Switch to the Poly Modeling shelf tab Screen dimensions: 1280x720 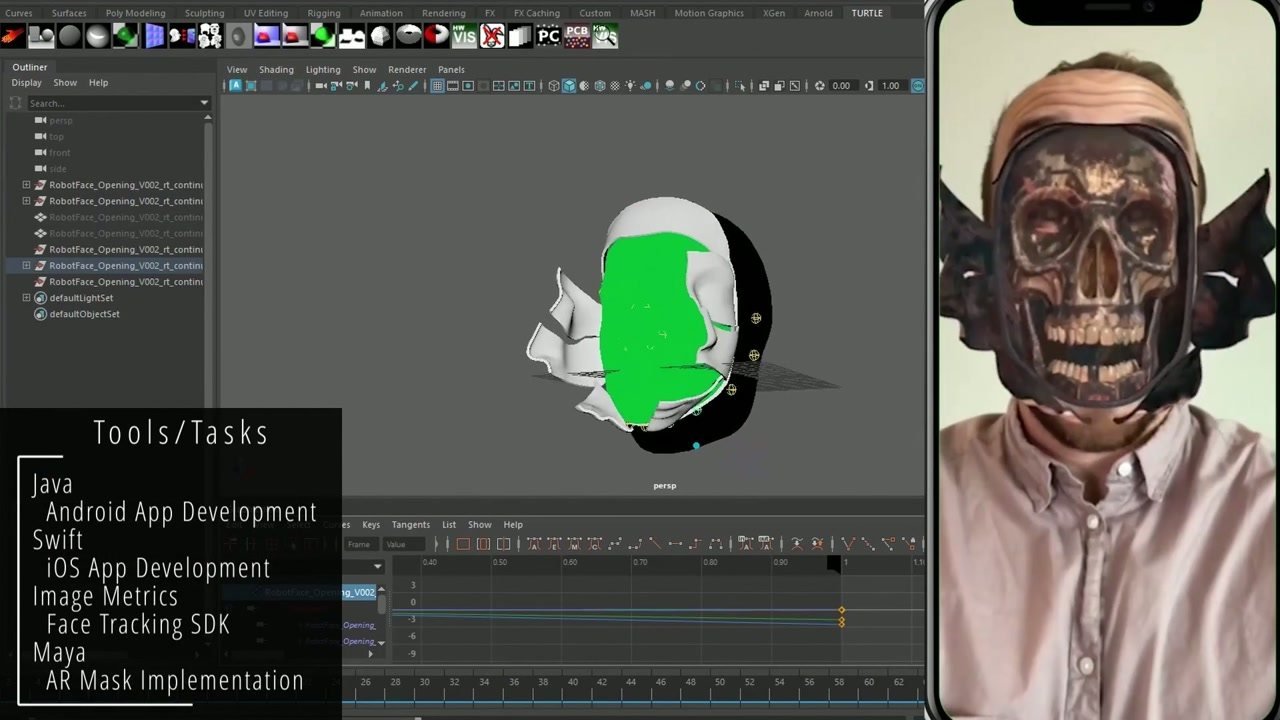[x=135, y=13]
